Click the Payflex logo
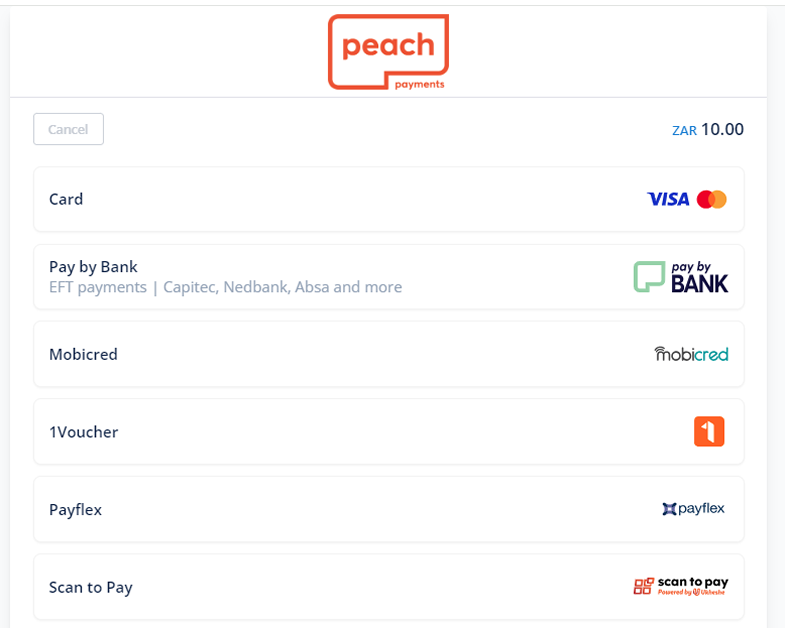 pos(693,509)
